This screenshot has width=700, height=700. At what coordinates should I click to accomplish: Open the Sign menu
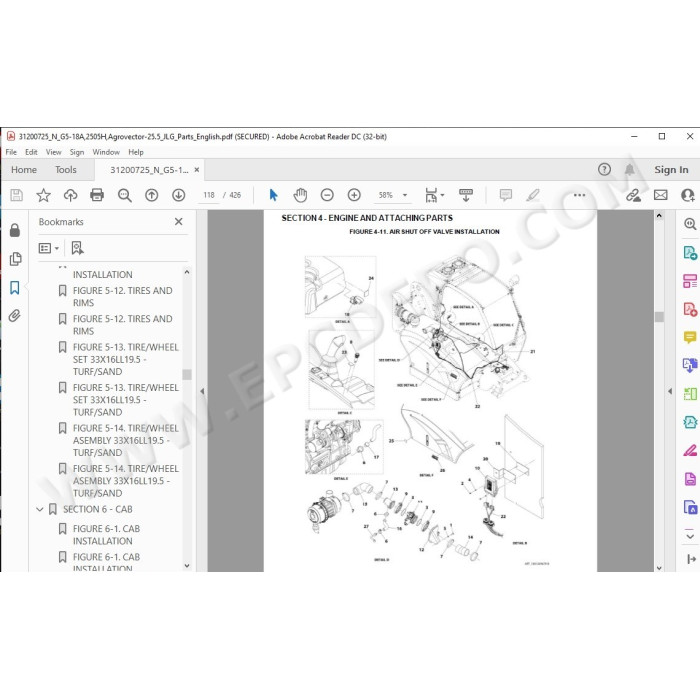click(77, 152)
